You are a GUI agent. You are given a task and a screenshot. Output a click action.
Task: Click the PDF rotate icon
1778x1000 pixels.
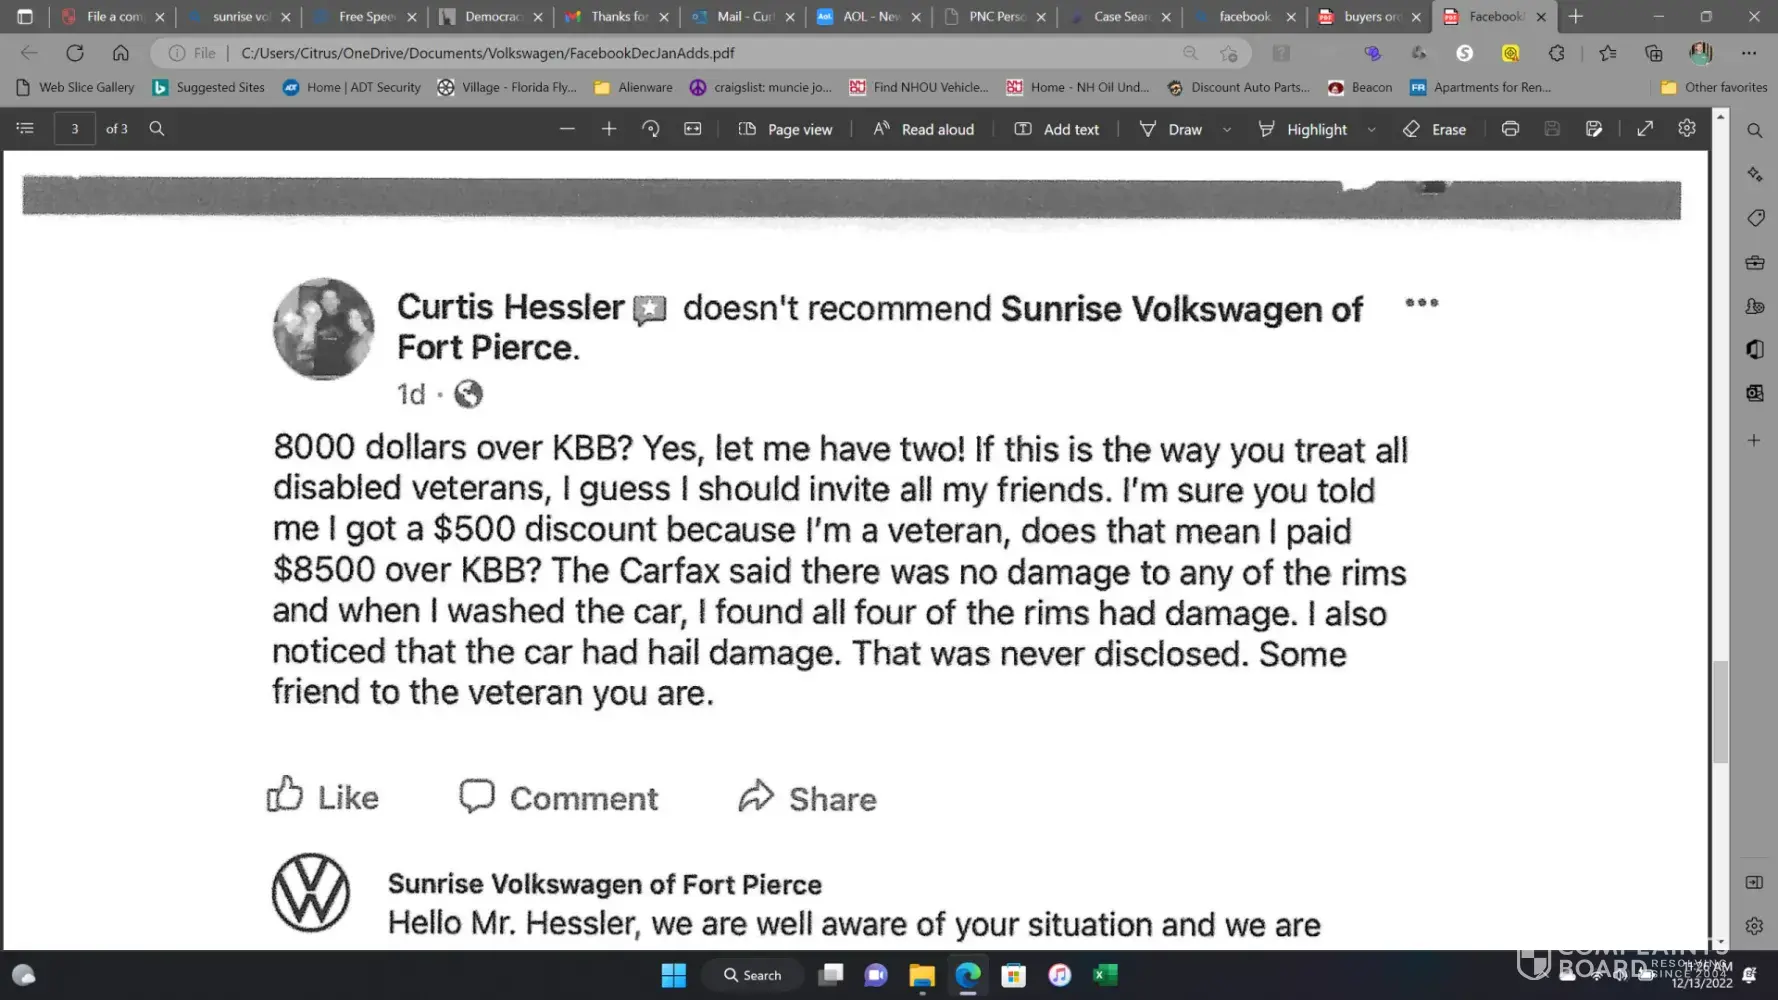pos(651,129)
